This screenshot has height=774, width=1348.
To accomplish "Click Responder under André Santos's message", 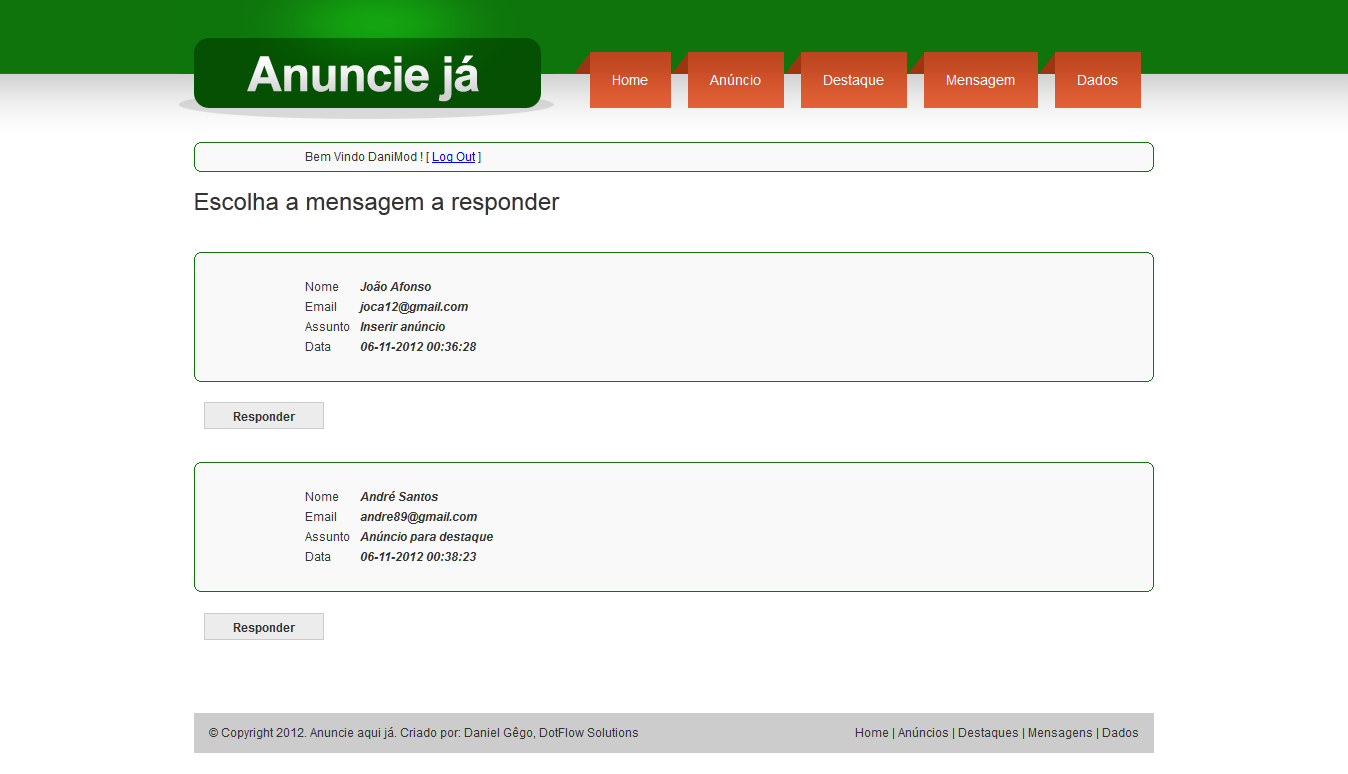I will pos(264,627).
